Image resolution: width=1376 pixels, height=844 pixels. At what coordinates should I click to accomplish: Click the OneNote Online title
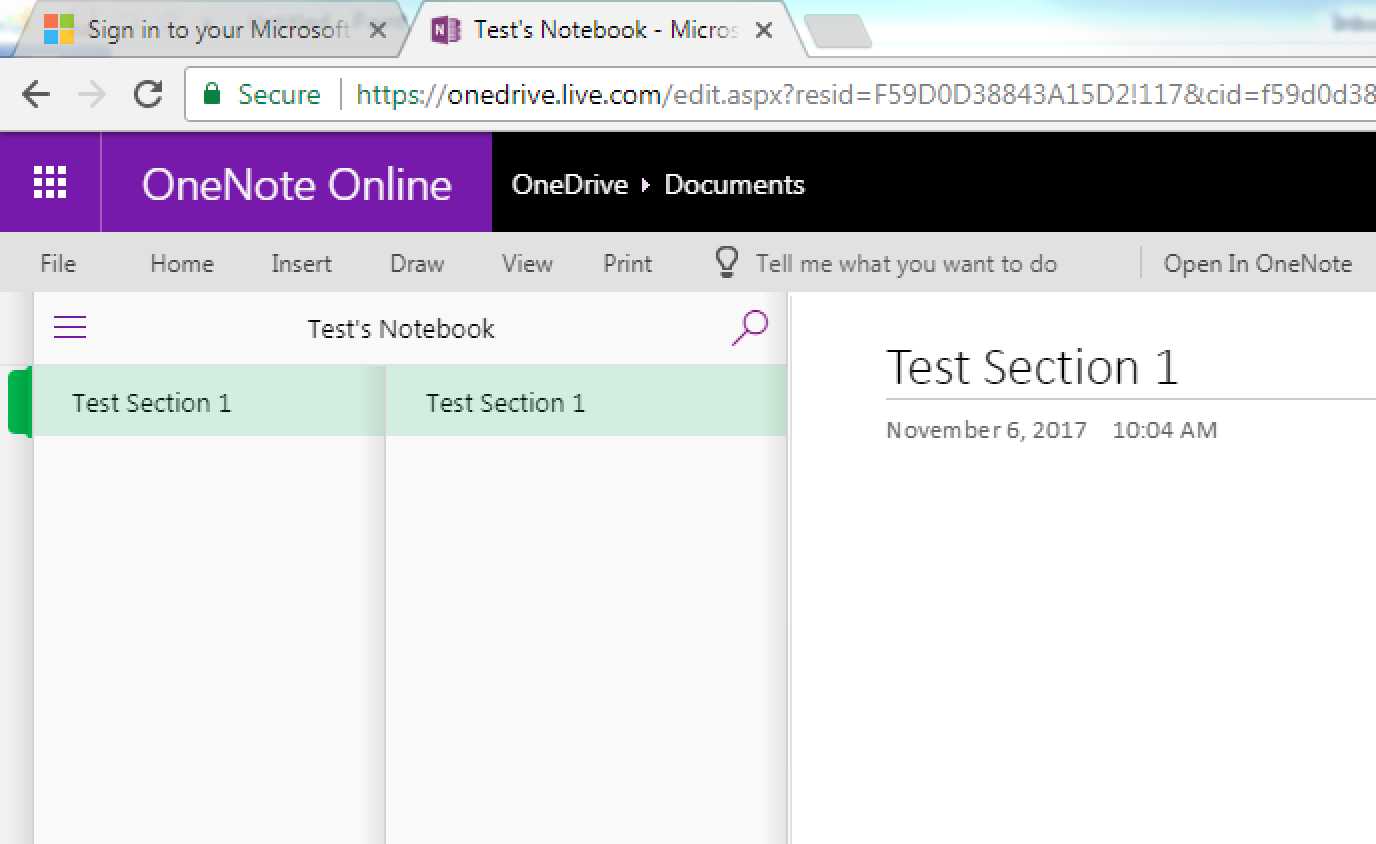coord(297,184)
